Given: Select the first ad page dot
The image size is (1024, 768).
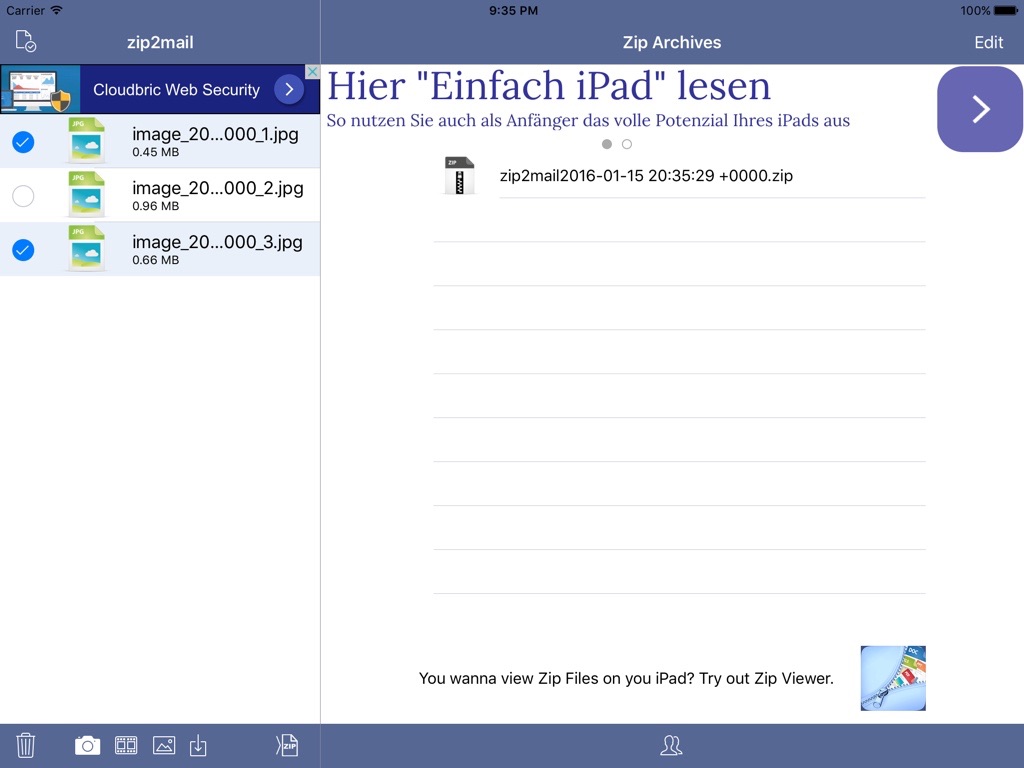Looking at the screenshot, I should coord(607,144).
